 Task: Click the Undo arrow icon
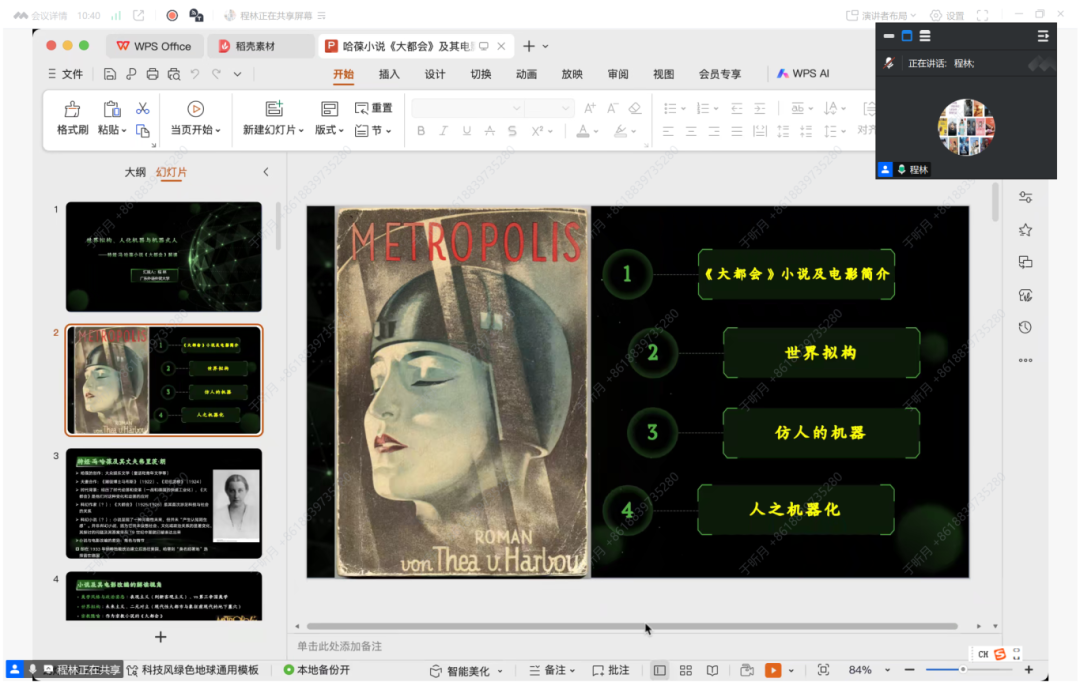pos(195,74)
